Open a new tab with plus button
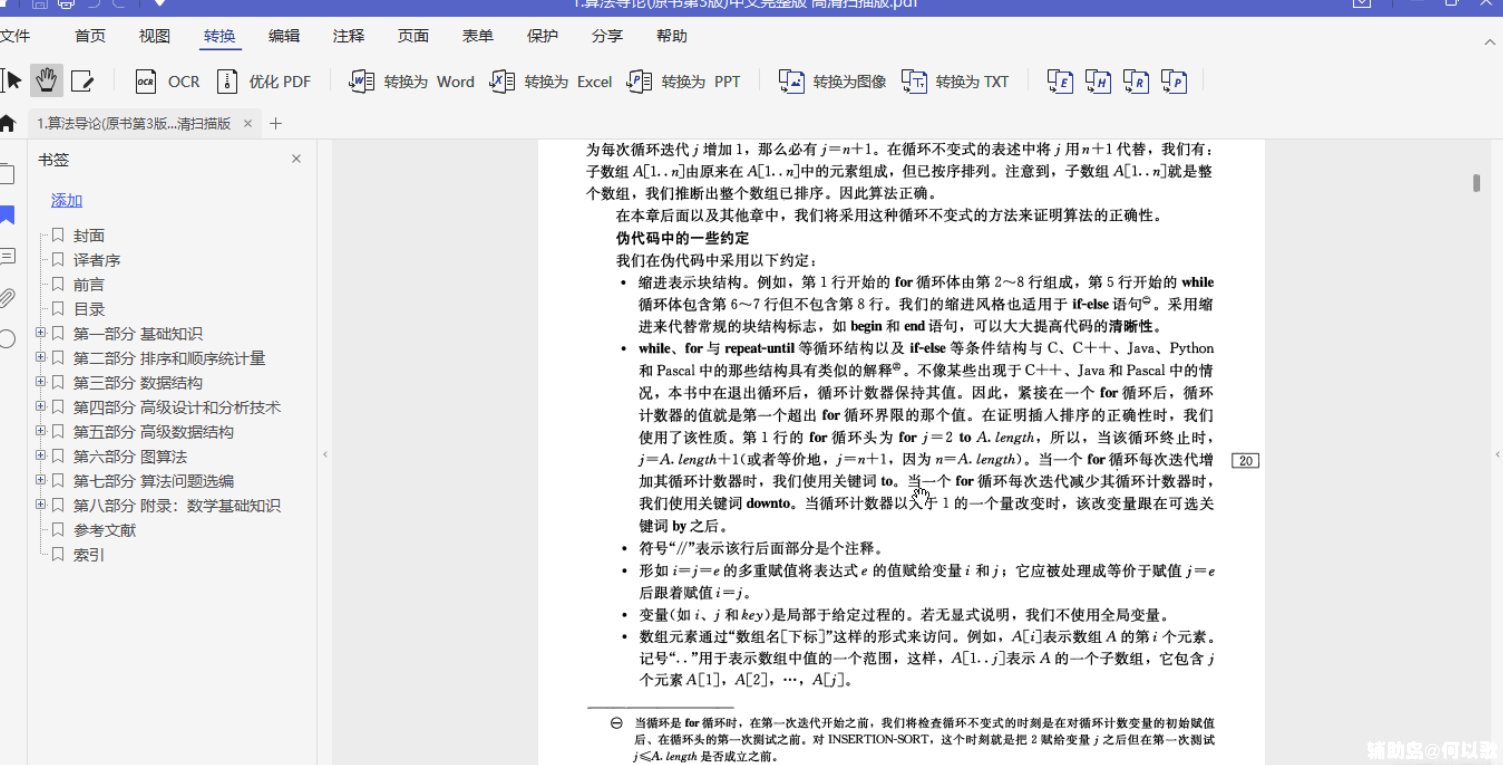The height and width of the screenshot is (765, 1503). pos(276,124)
